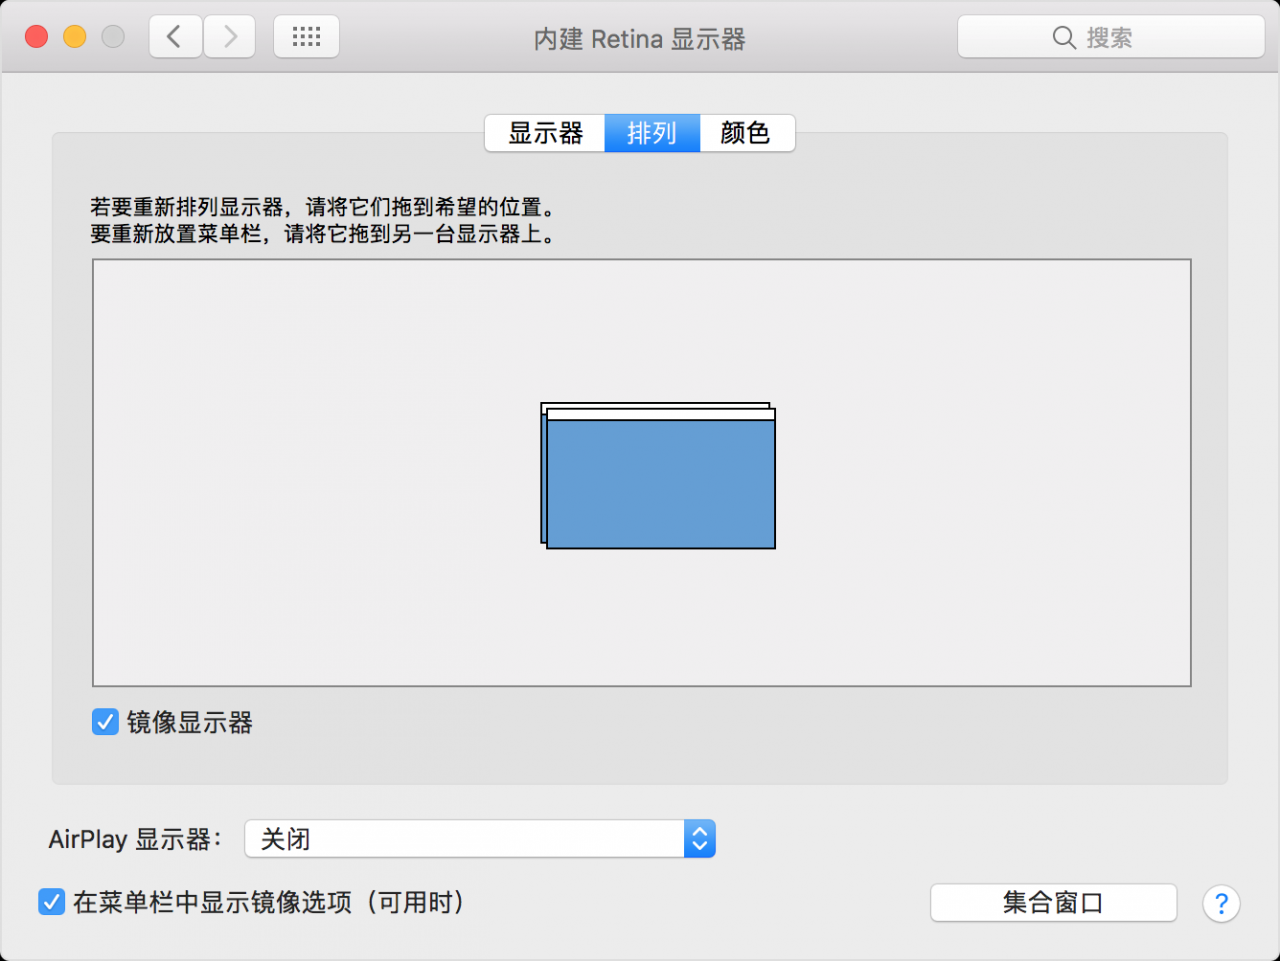Toggle the 镜像显示器 checkbox
Image resolution: width=1280 pixels, height=961 pixels.
point(105,722)
